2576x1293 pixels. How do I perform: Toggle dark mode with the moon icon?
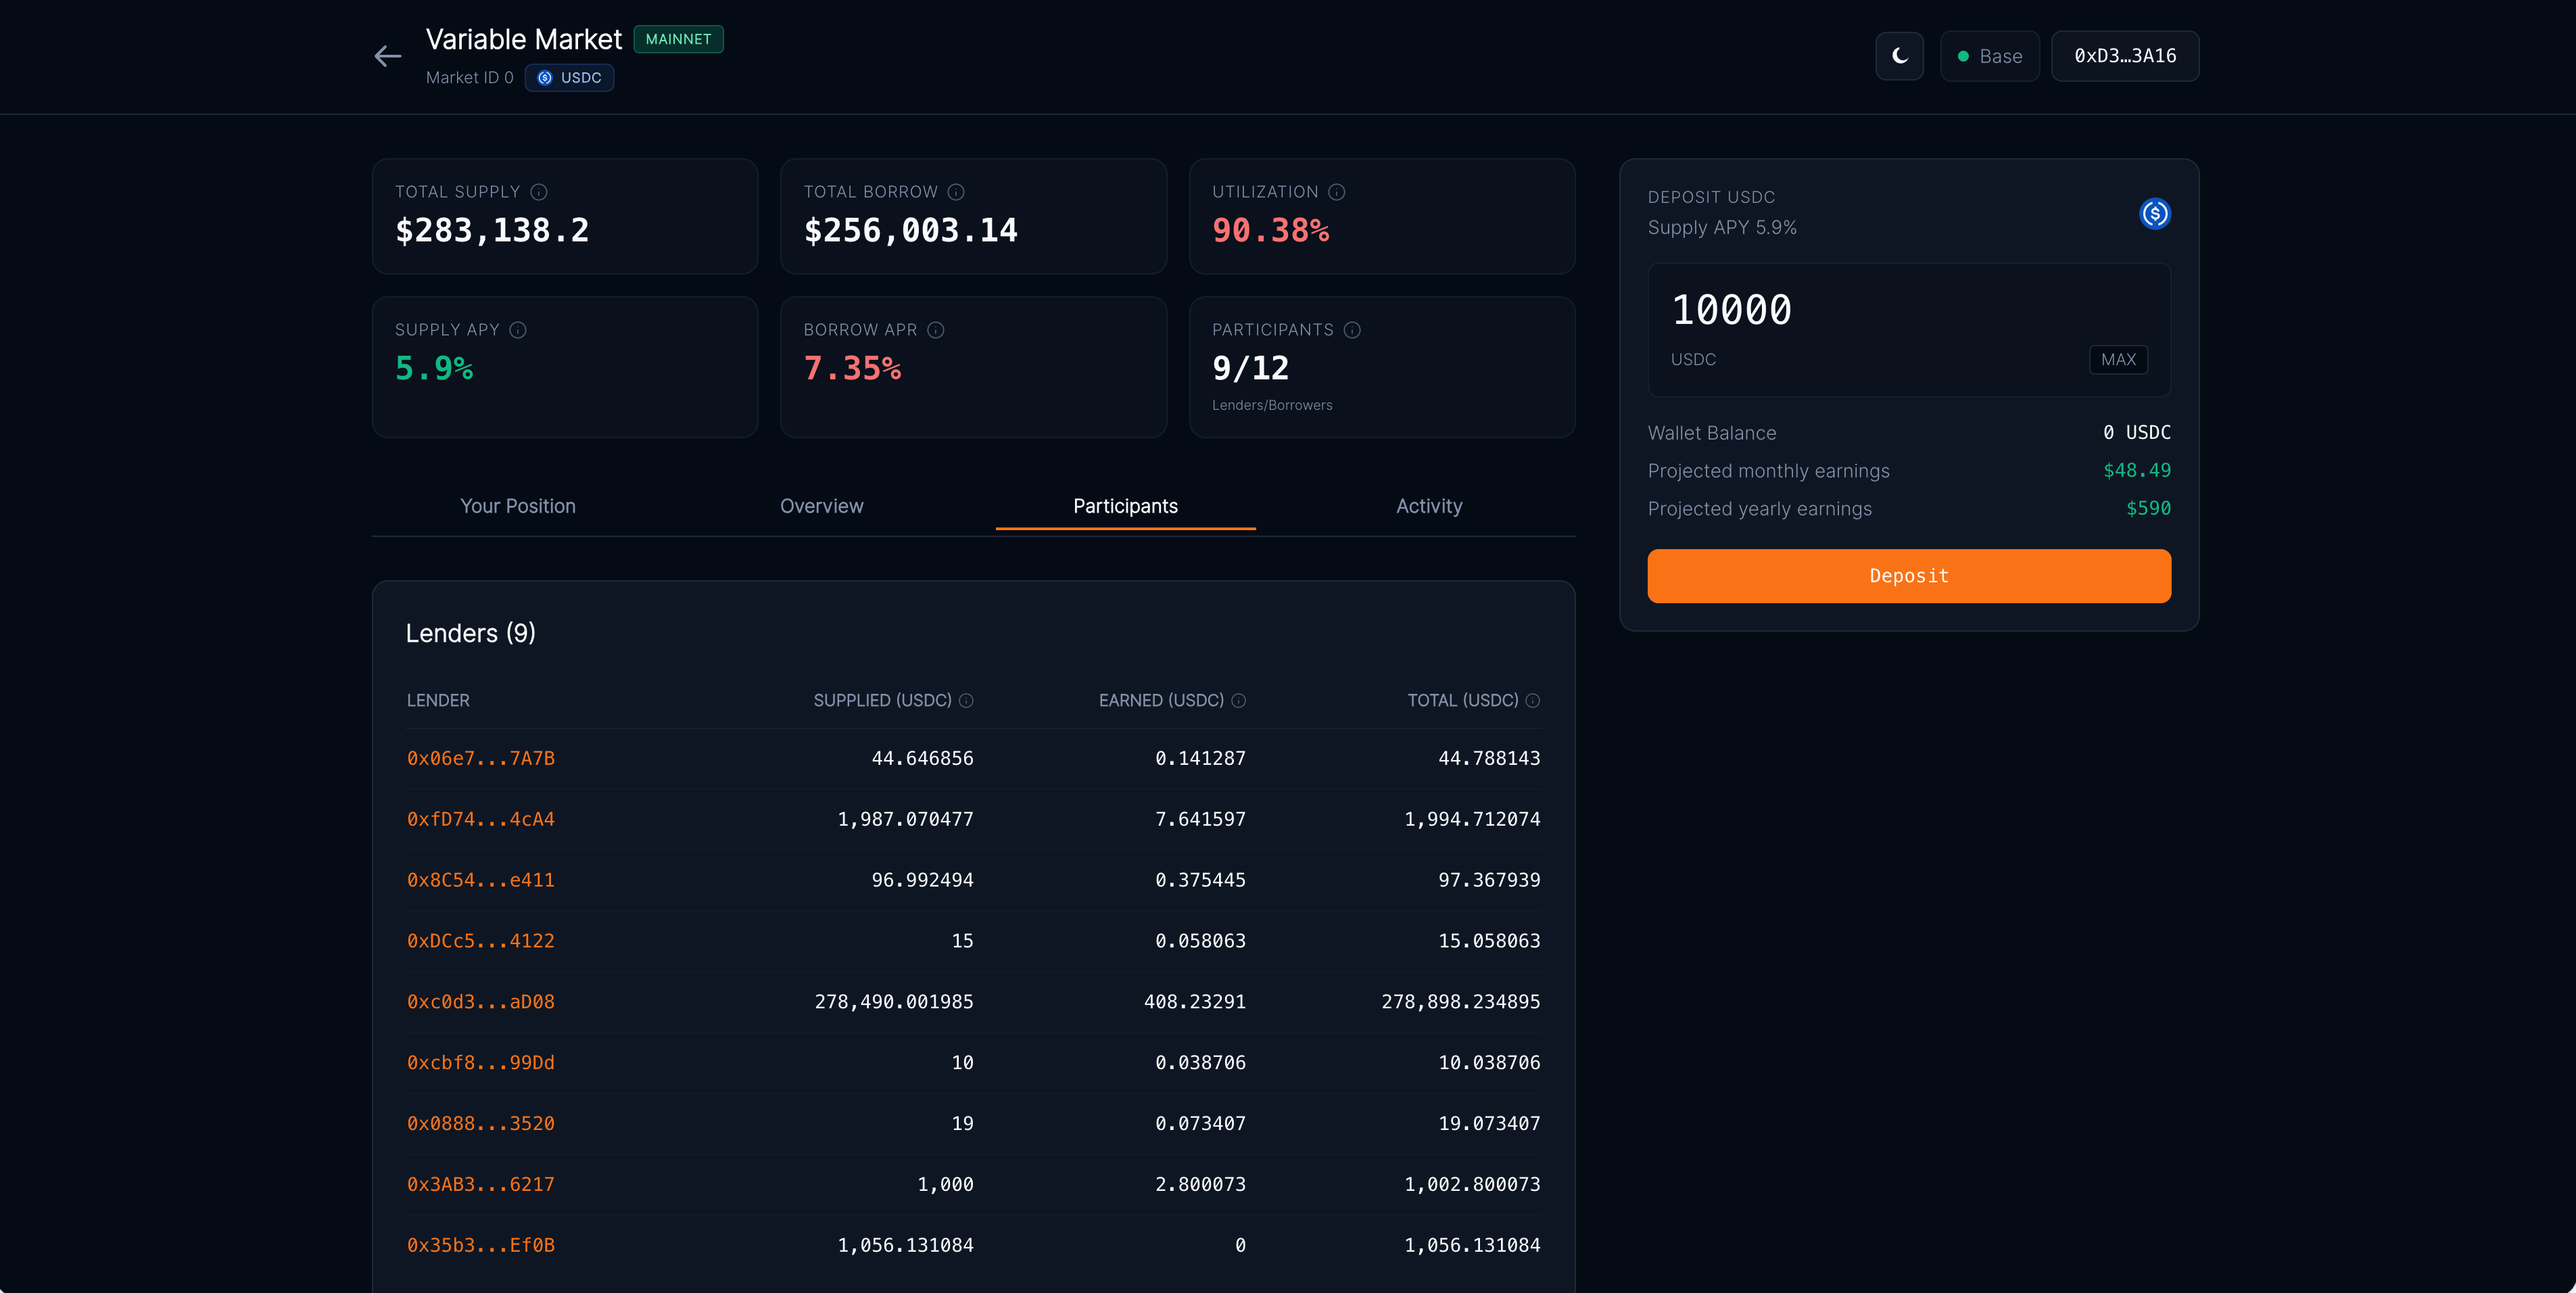click(1899, 56)
